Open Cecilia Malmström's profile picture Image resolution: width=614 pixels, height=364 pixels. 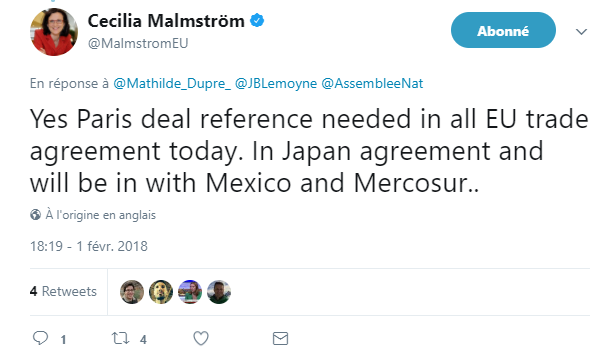[54, 32]
